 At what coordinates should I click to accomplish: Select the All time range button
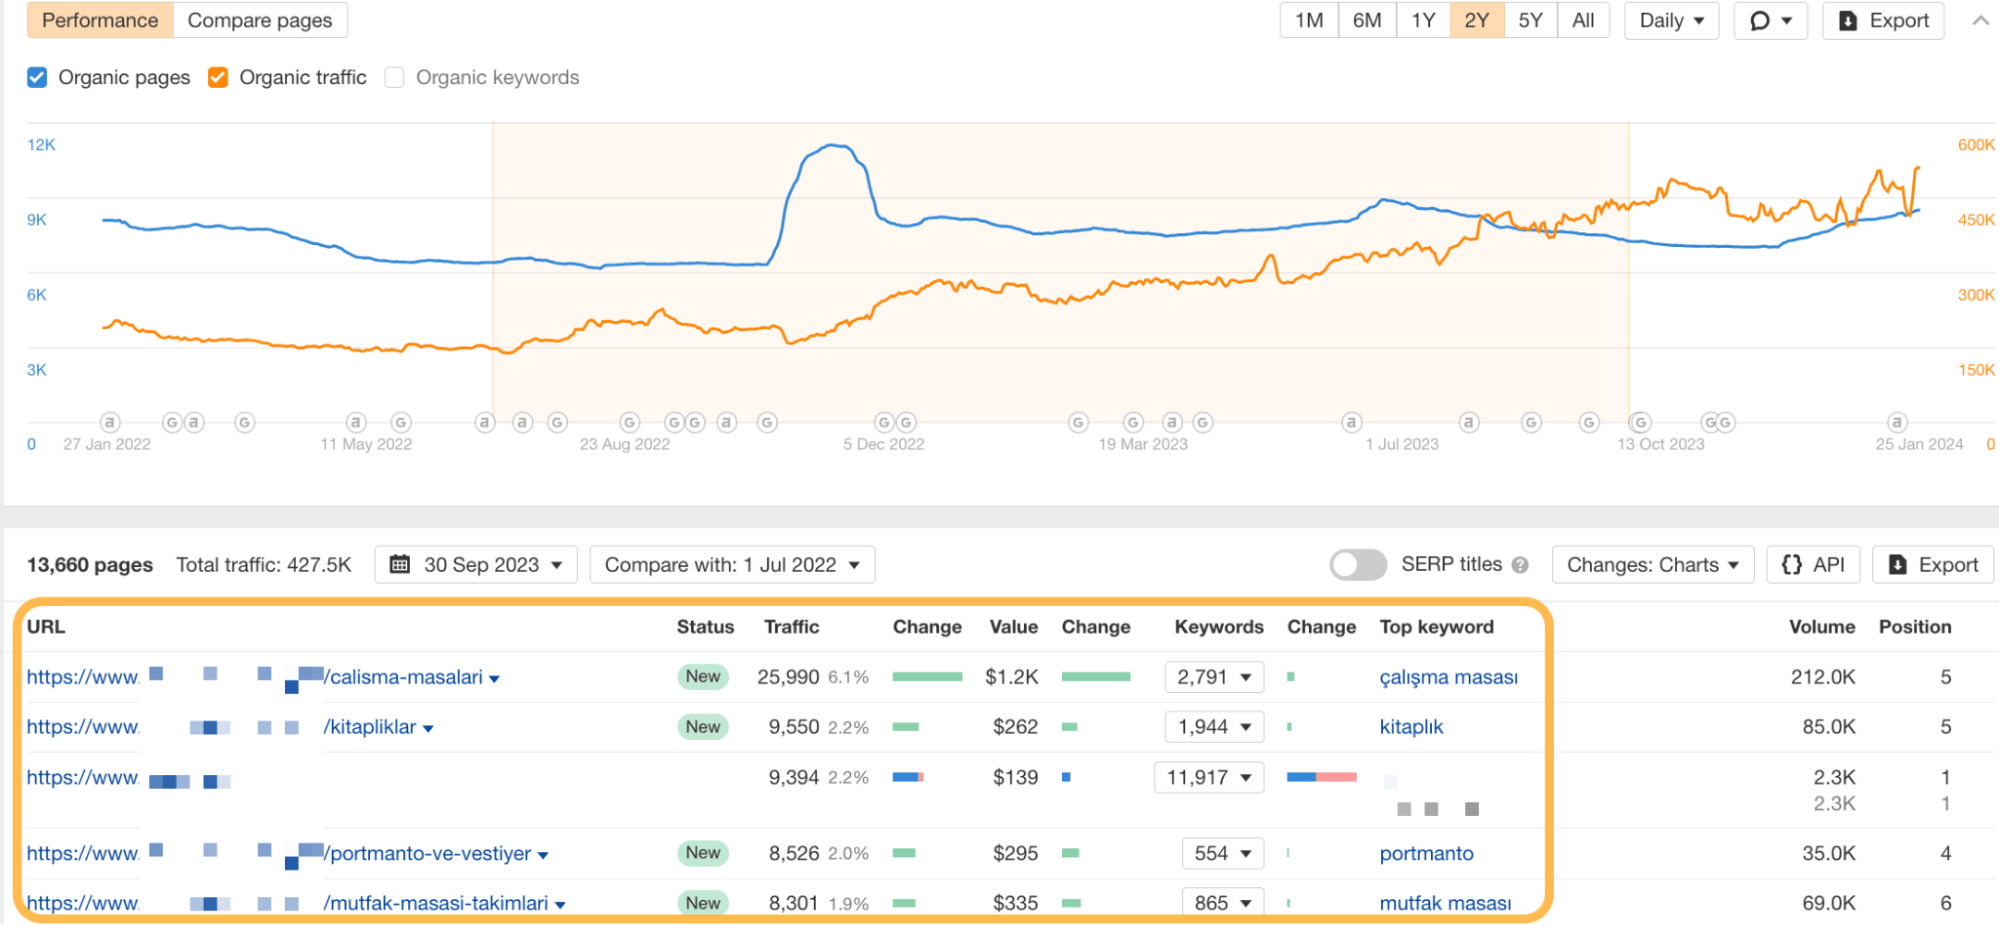point(1583,20)
